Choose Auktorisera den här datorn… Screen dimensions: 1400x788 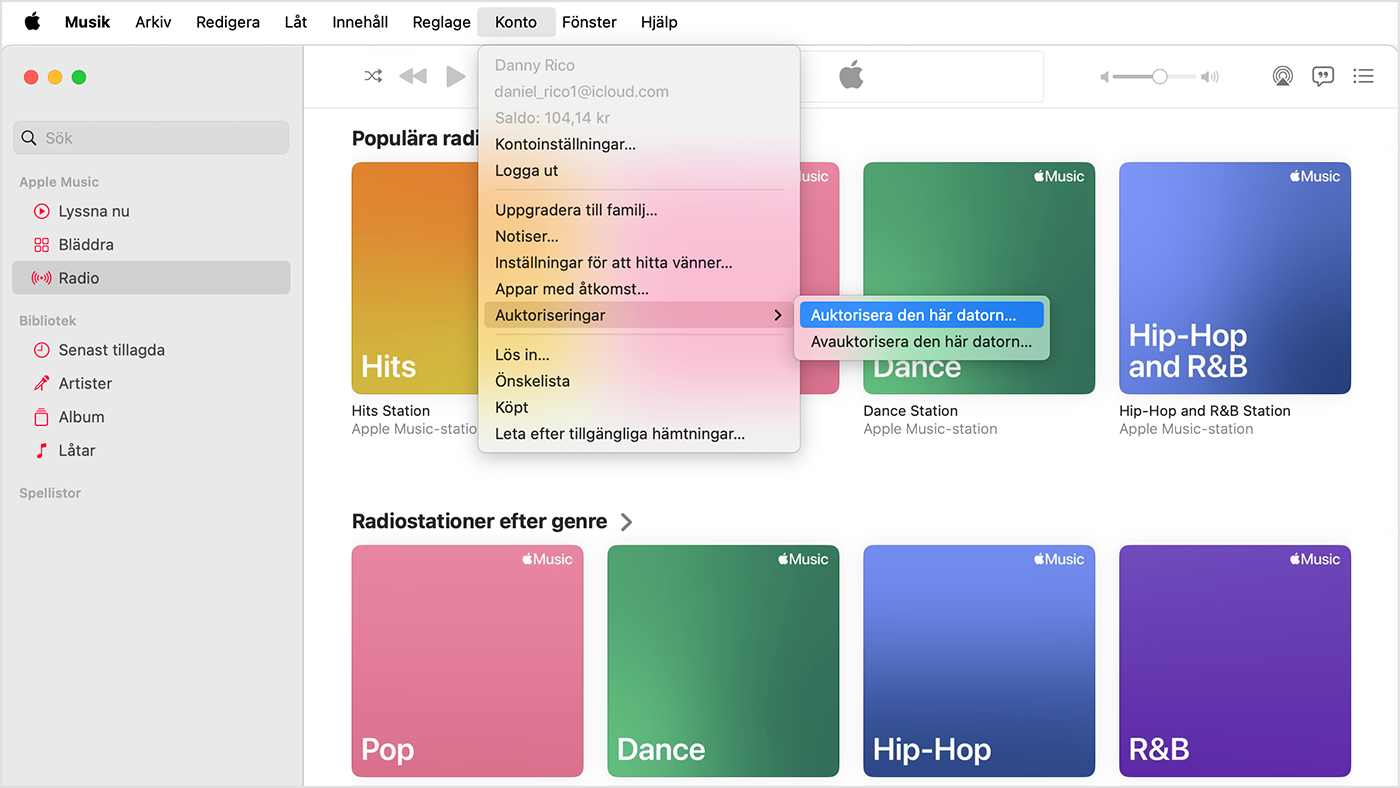(921, 315)
